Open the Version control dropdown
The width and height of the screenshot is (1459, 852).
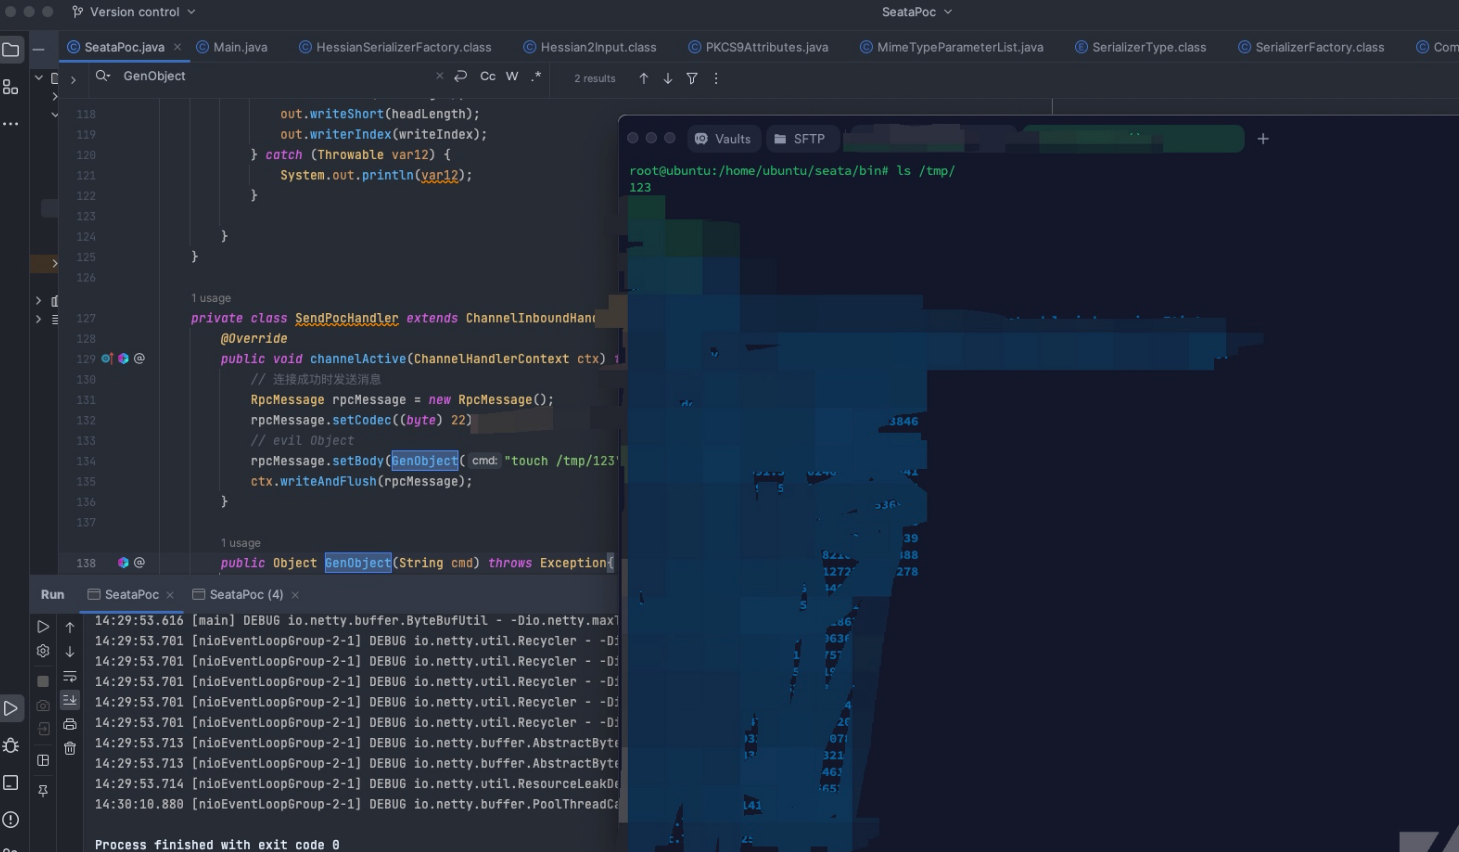pos(133,12)
